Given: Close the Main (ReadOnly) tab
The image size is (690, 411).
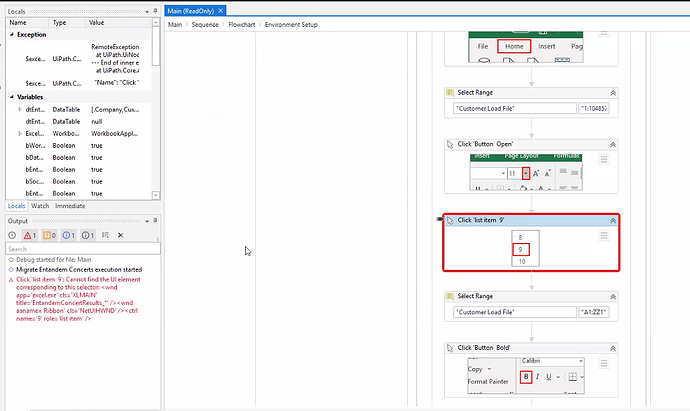Looking at the screenshot, I should [220, 11].
